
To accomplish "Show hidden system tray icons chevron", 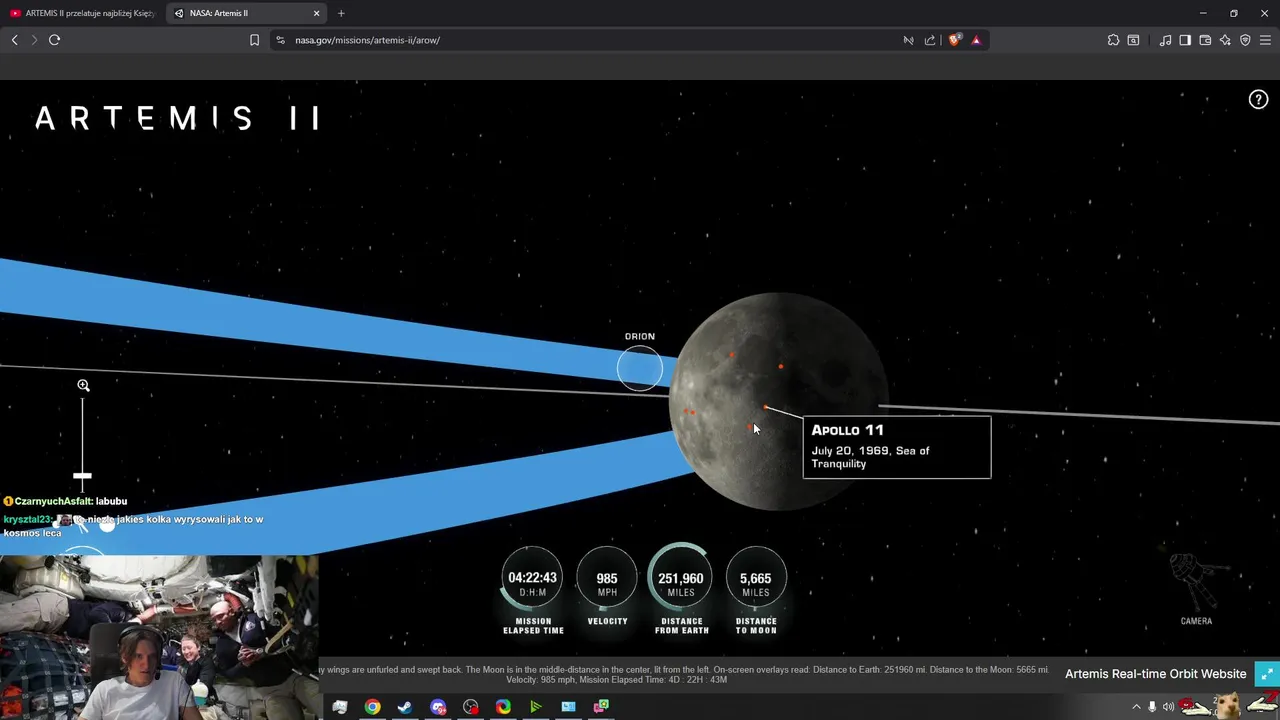I will [1136, 707].
